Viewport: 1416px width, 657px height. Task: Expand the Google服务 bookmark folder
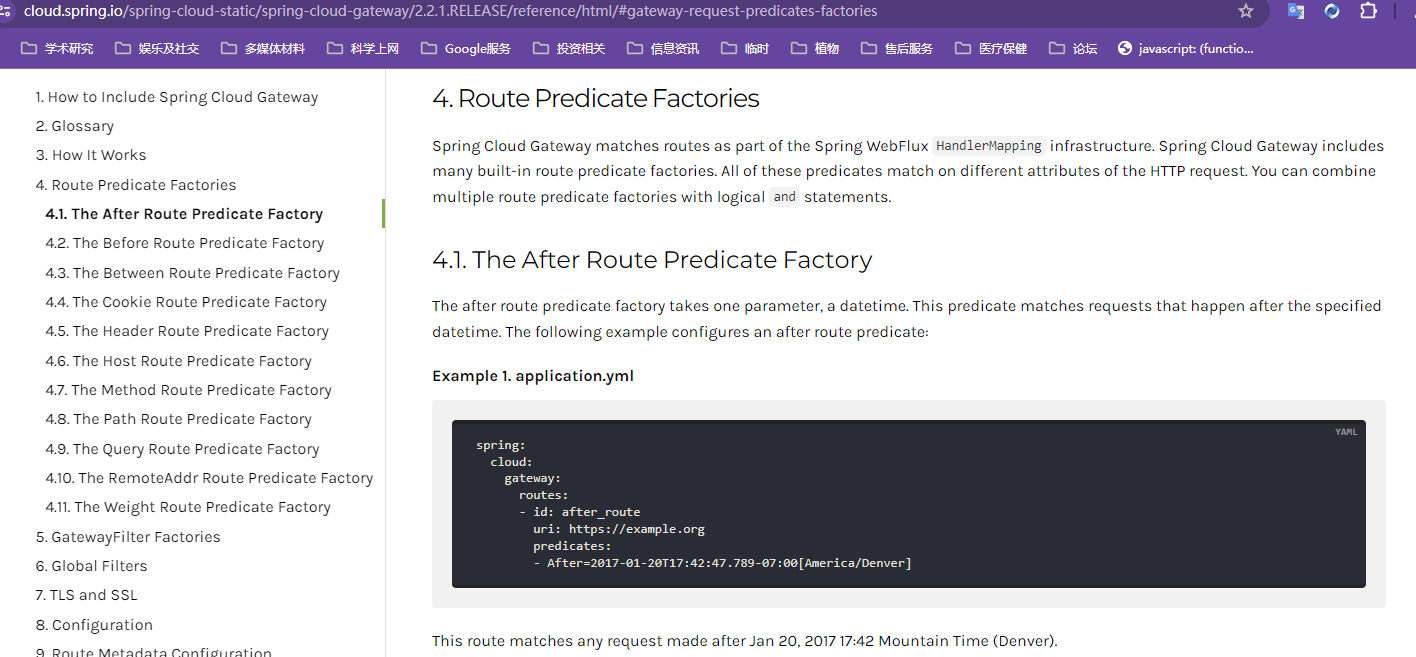pos(466,48)
